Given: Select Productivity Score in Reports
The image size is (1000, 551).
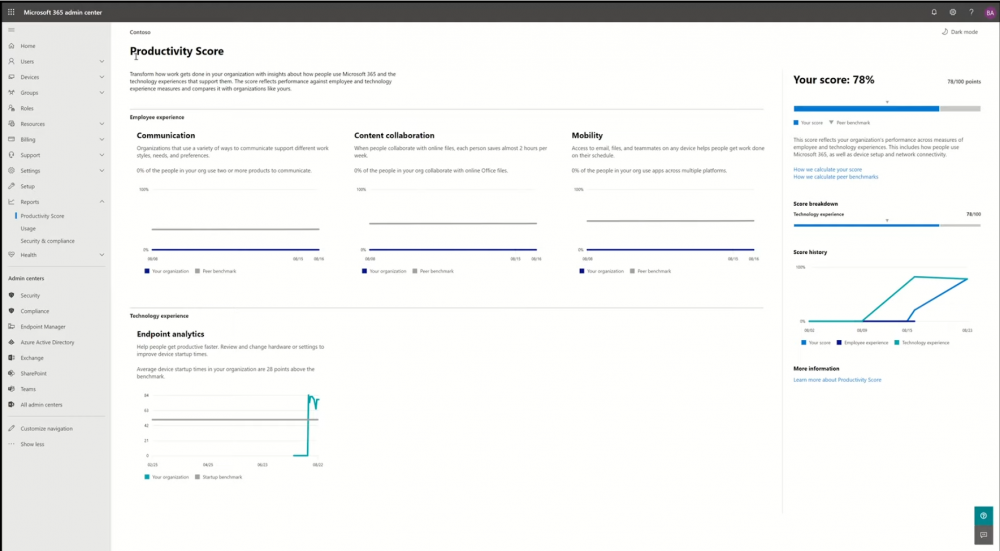Looking at the screenshot, I should (42, 216).
